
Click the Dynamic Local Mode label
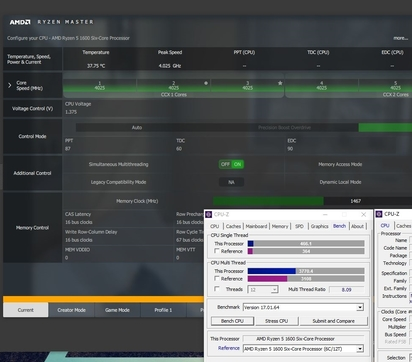pyautogui.click(x=340, y=182)
